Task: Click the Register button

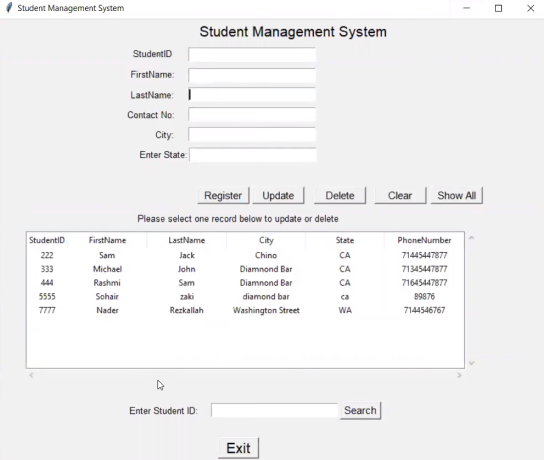Action: tap(223, 196)
